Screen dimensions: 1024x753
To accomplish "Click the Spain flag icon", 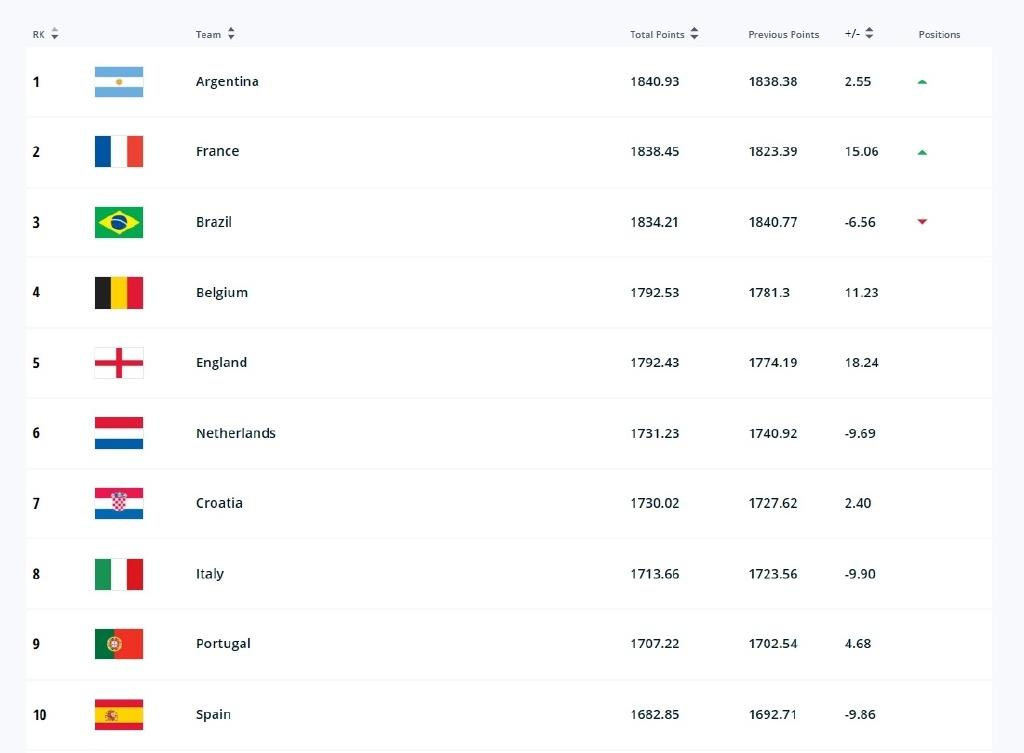I will coord(119,715).
